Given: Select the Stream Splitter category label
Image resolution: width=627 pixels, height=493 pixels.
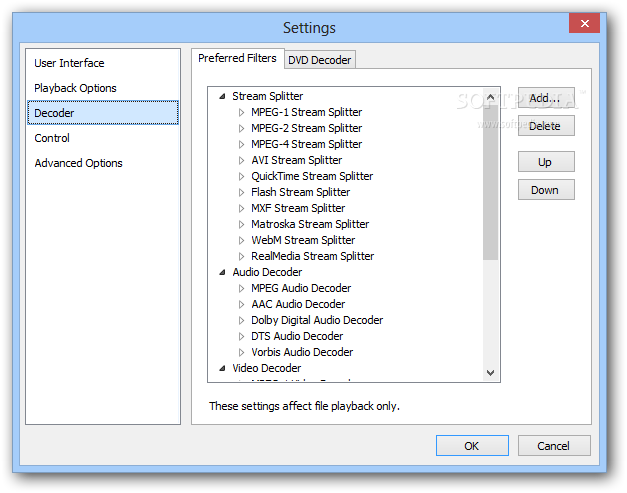Looking at the screenshot, I should click(268, 96).
